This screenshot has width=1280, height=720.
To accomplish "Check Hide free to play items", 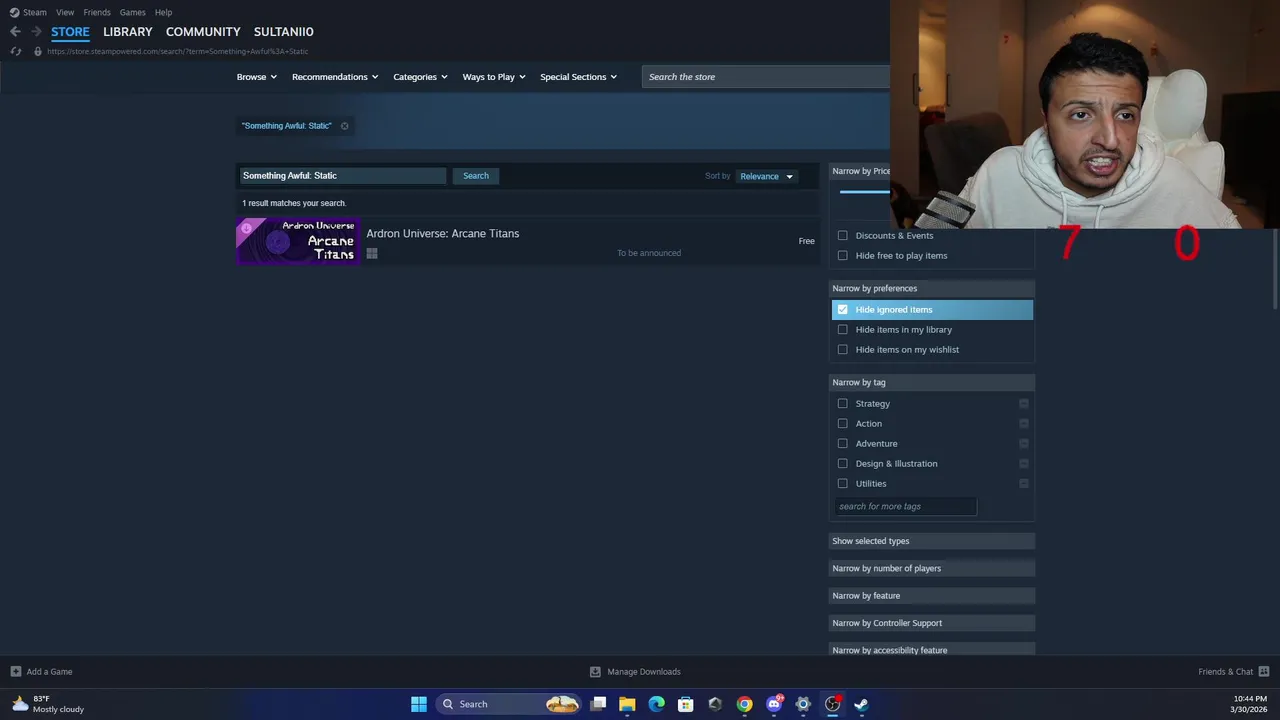I will click(x=842, y=256).
